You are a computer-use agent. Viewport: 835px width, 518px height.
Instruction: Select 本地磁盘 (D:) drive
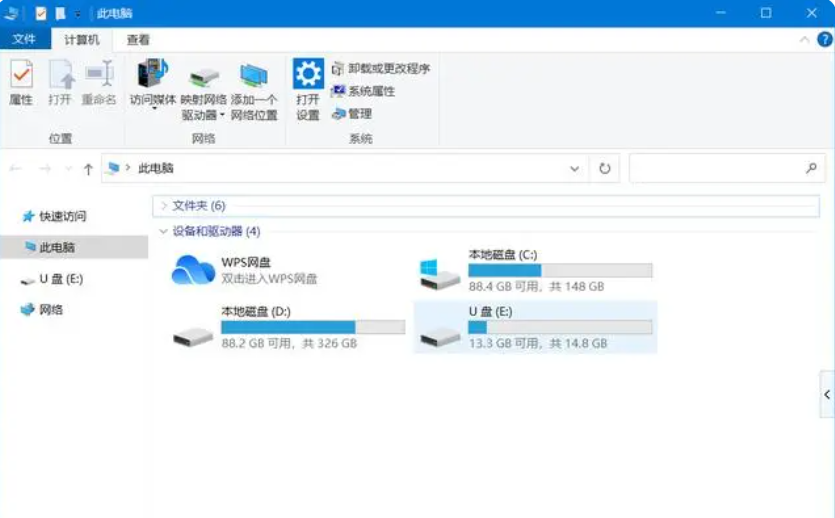coord(193,327)
